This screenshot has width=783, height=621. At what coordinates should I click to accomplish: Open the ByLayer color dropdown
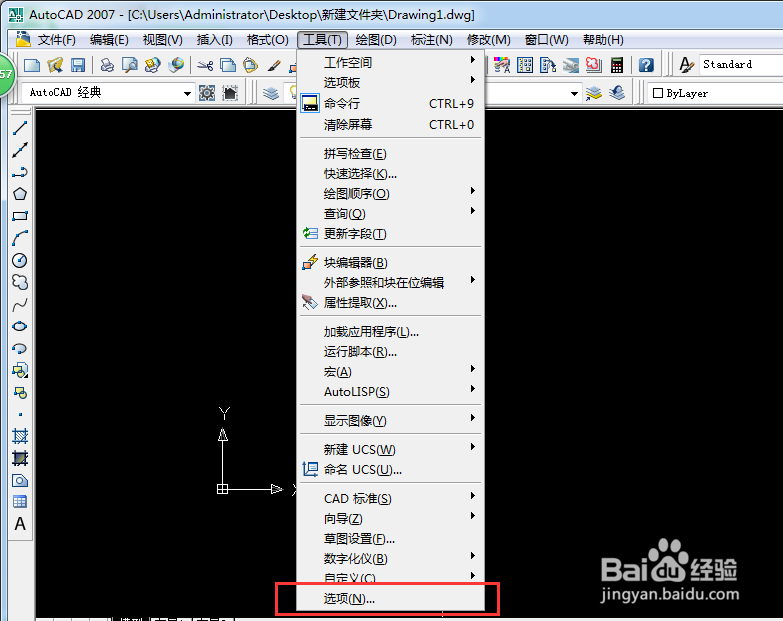pos(715,93)
